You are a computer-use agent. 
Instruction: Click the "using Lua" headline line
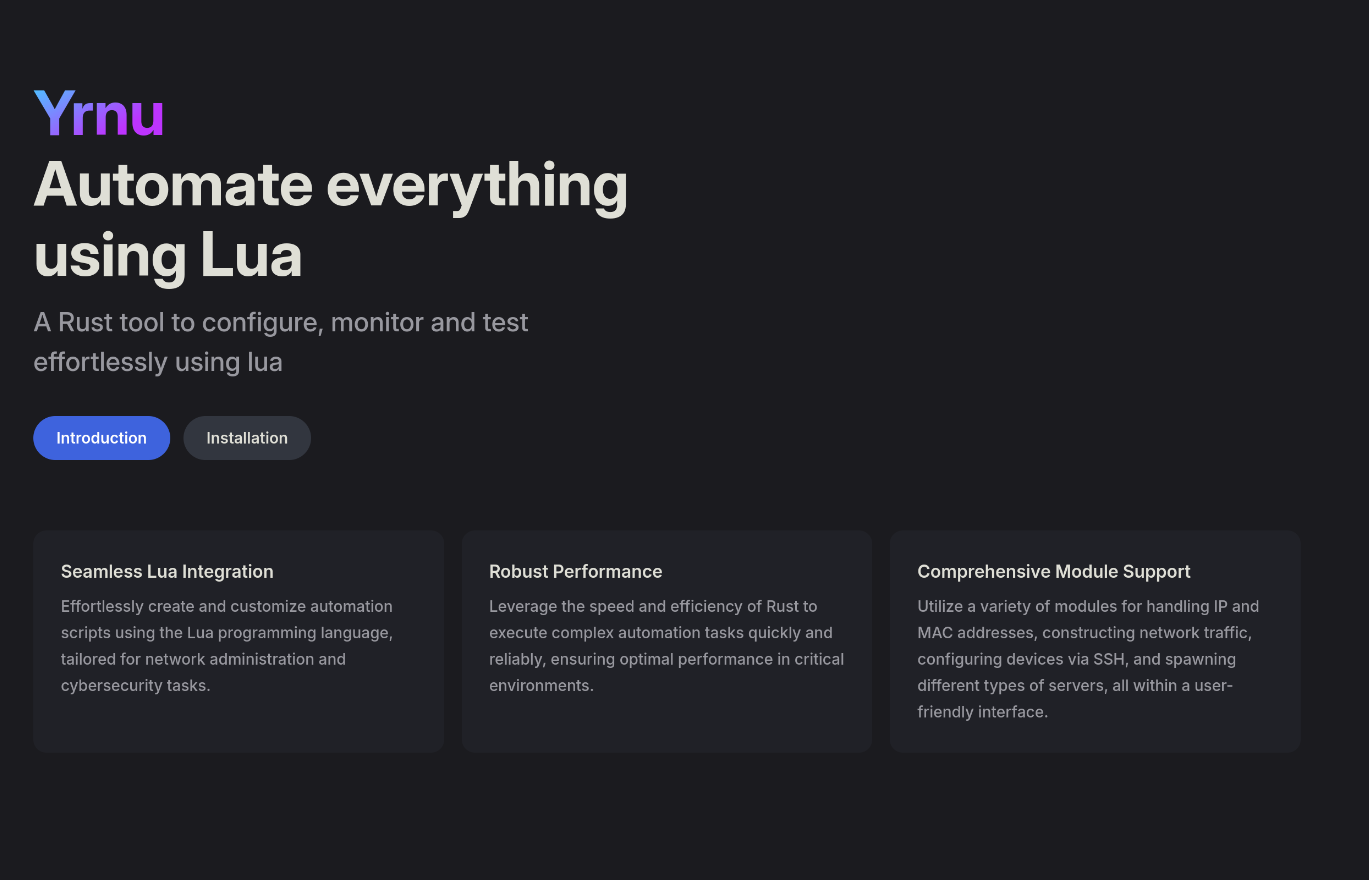[x=168, y=256]
